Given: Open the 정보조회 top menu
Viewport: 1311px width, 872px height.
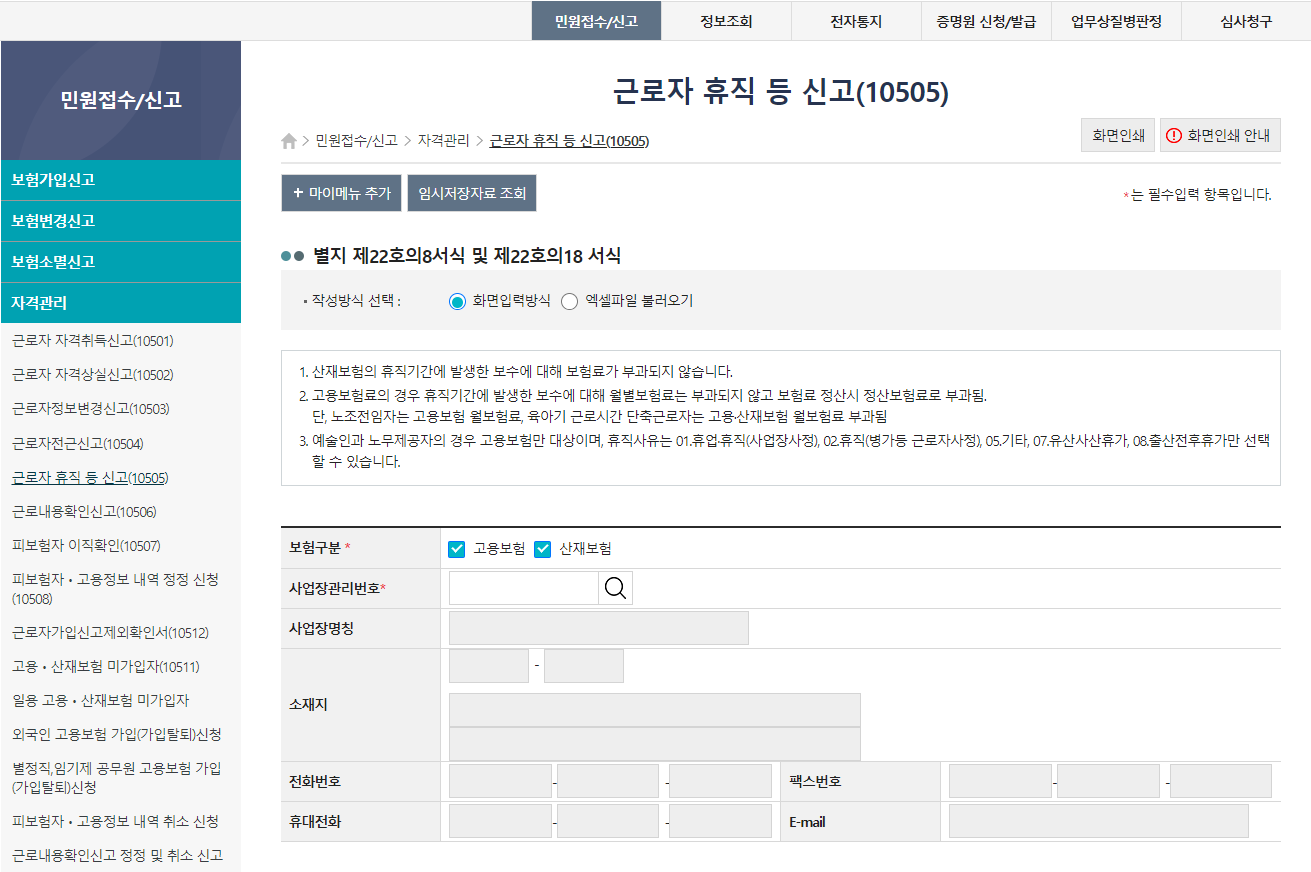Looking at the screenshot, I should pyautogui.click(x=726, y=21).
